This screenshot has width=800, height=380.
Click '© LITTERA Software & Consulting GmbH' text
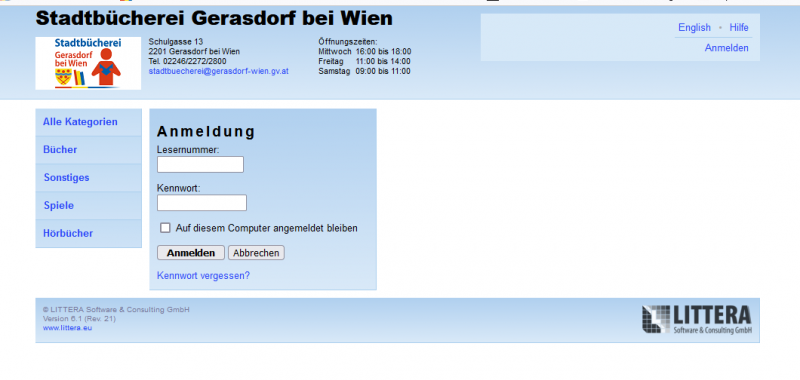pos(116,310)
